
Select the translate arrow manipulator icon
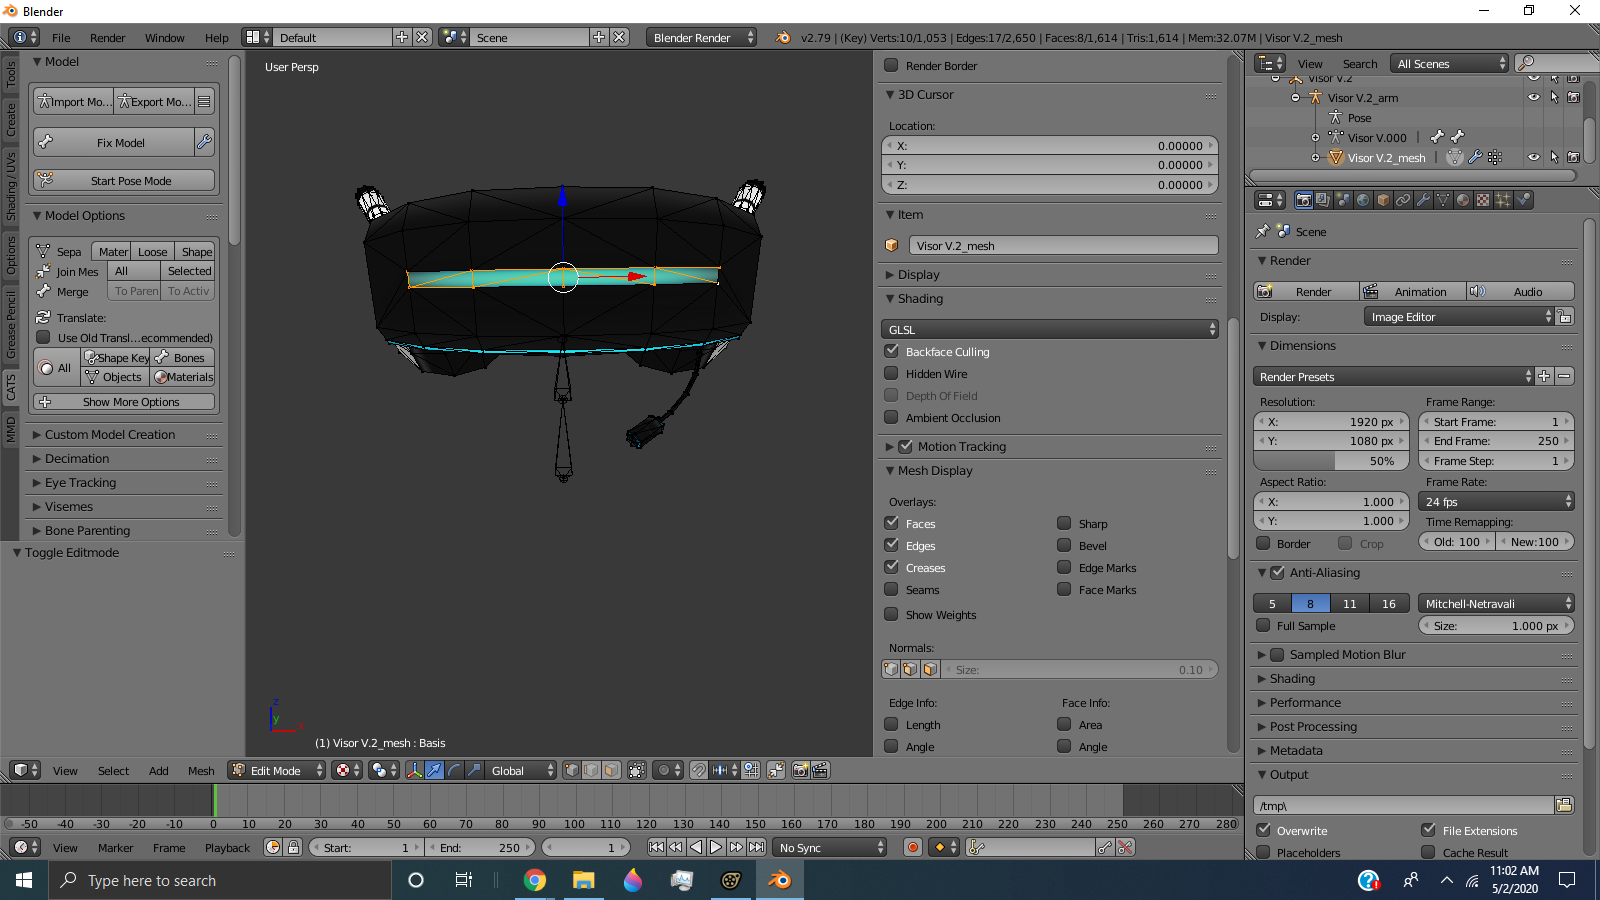click(x=434, y=770)
